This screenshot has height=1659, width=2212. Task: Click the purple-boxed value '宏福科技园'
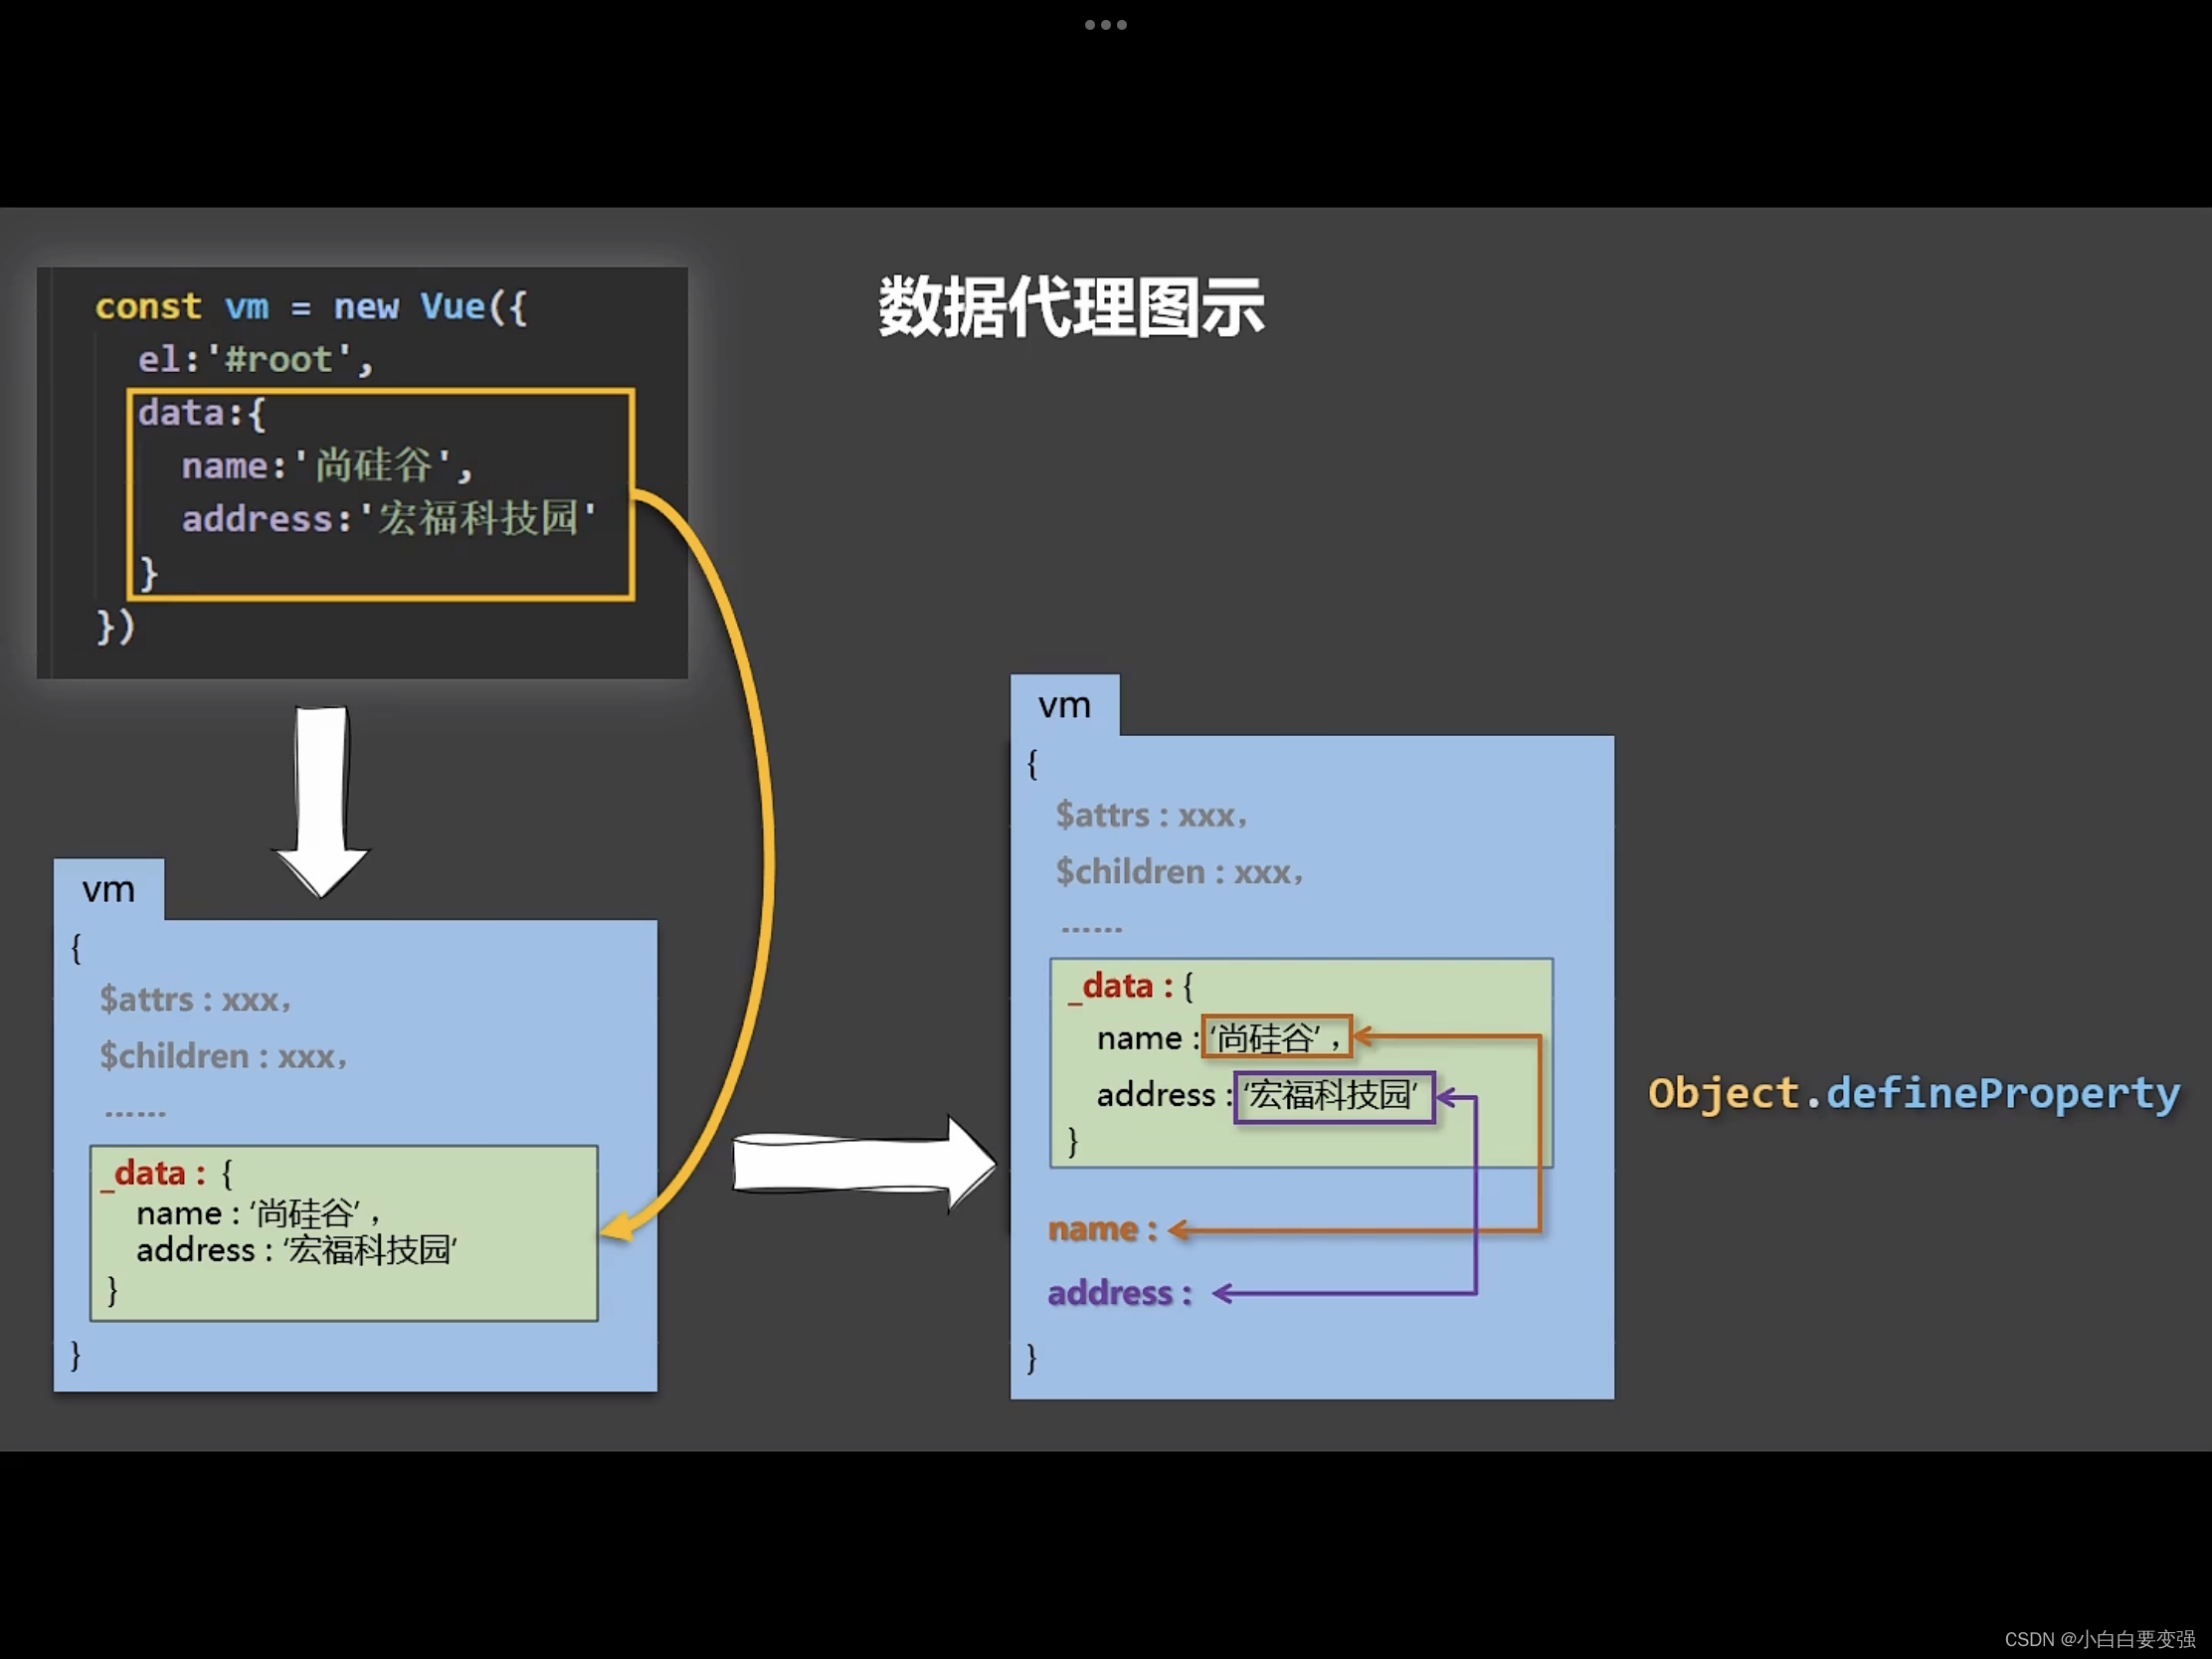pos(1334,1096)
